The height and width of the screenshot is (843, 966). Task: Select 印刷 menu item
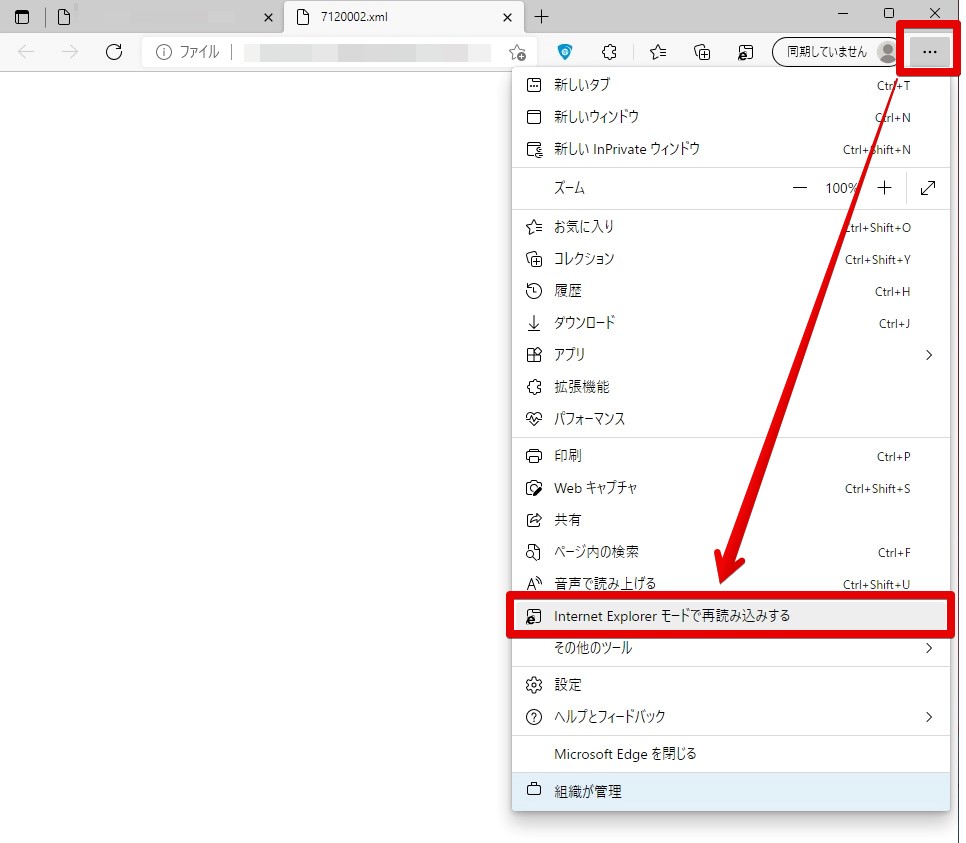pyautogui.click(x=731, y=456)
